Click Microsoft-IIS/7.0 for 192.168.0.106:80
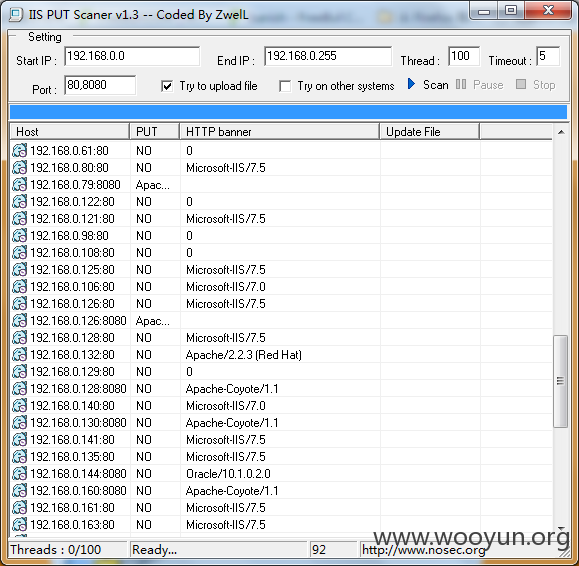Screen dimensions: 579x566 226,287
